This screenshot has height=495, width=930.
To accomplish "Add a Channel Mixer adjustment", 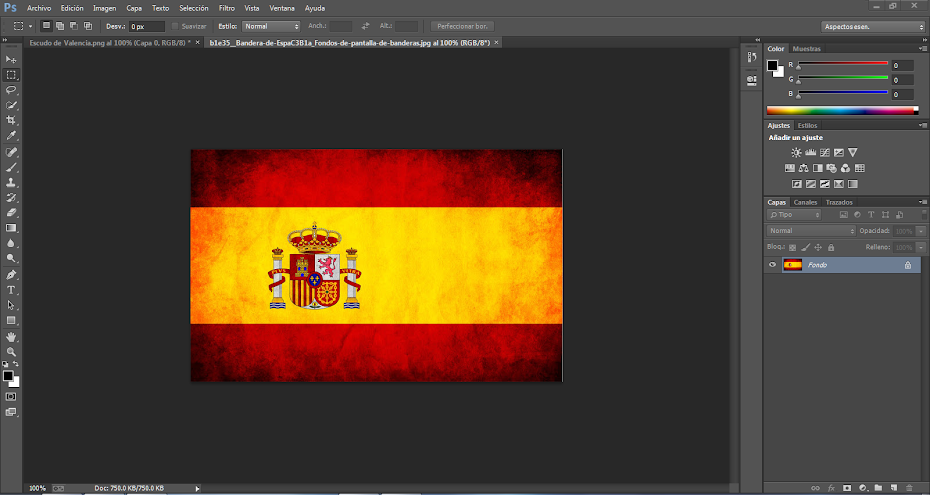I will click(845, 168).
